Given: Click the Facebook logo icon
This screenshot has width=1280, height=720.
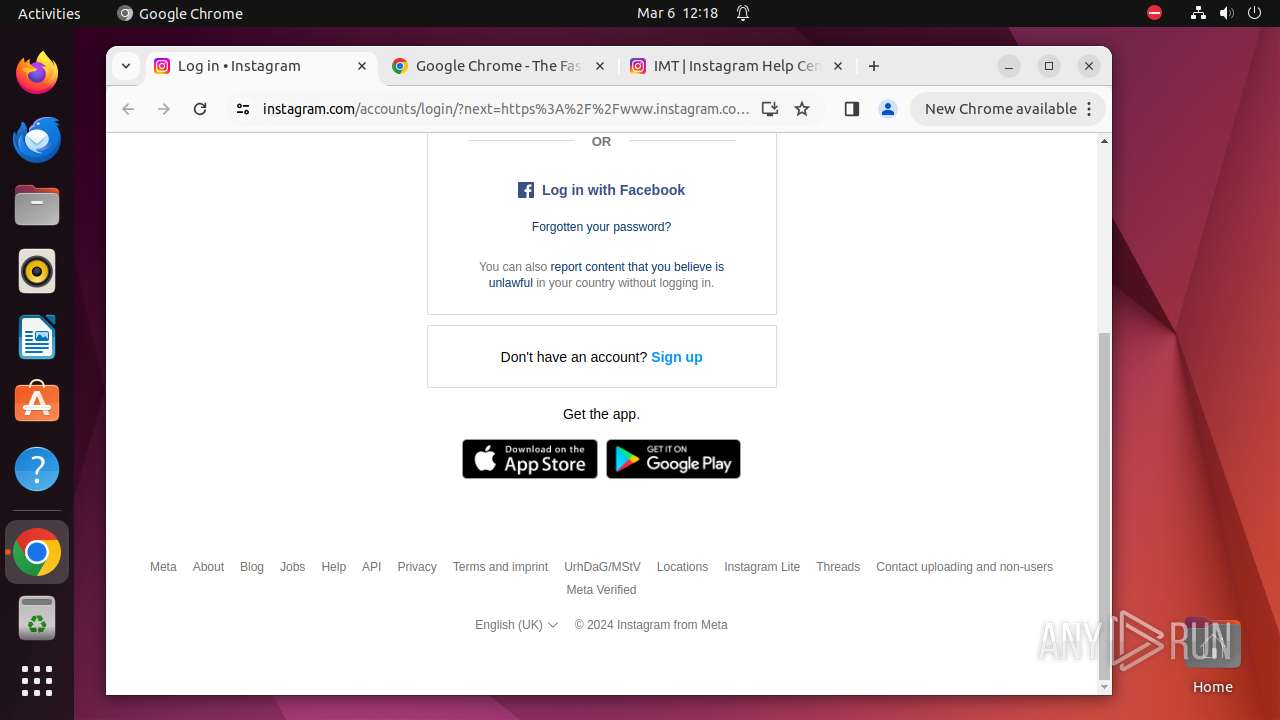Looking at the screenshot, I should click(x=526, y=190).
